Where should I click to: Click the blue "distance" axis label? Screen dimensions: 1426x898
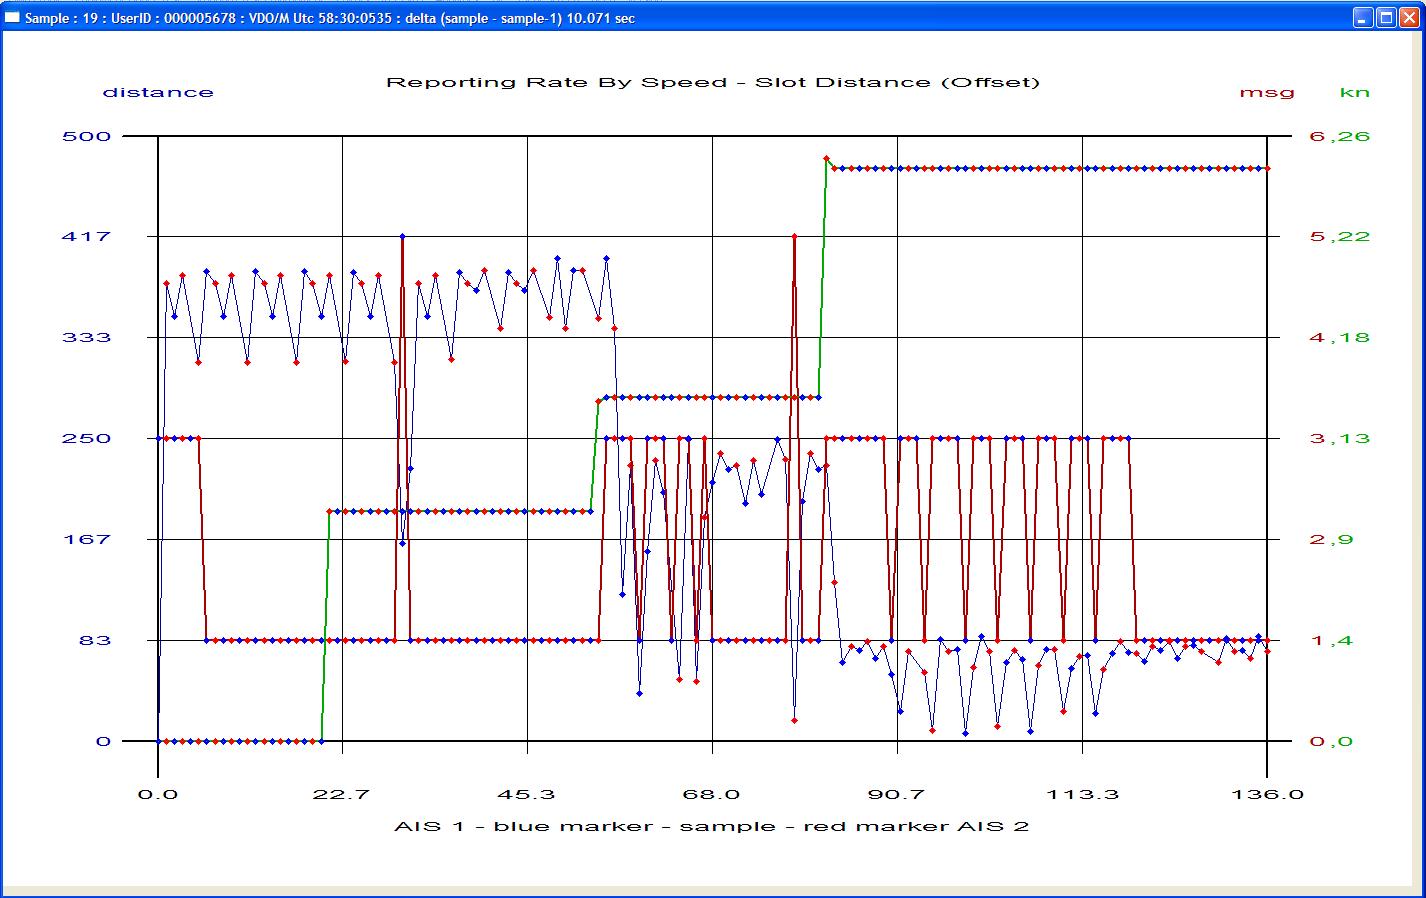pos(158,92)
